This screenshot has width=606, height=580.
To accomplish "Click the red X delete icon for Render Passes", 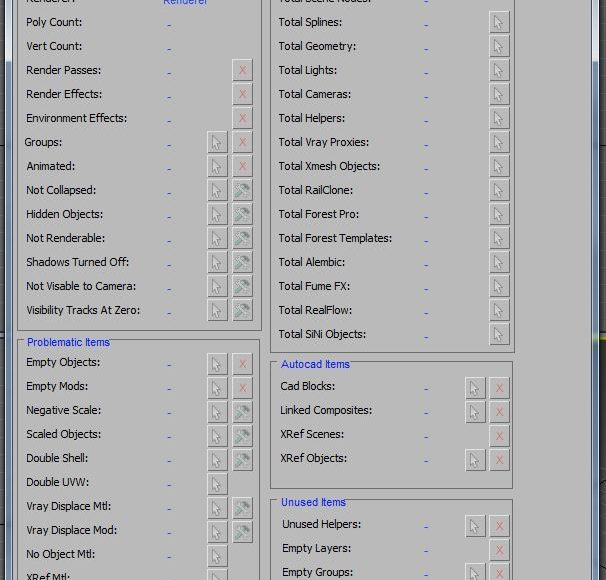I will click(242, 70).
